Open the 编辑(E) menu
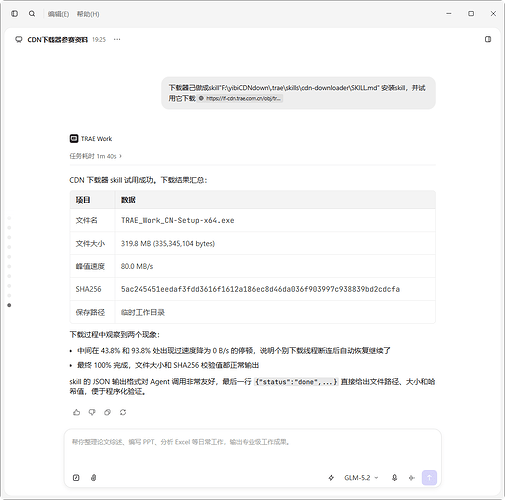 pos(58,14)
